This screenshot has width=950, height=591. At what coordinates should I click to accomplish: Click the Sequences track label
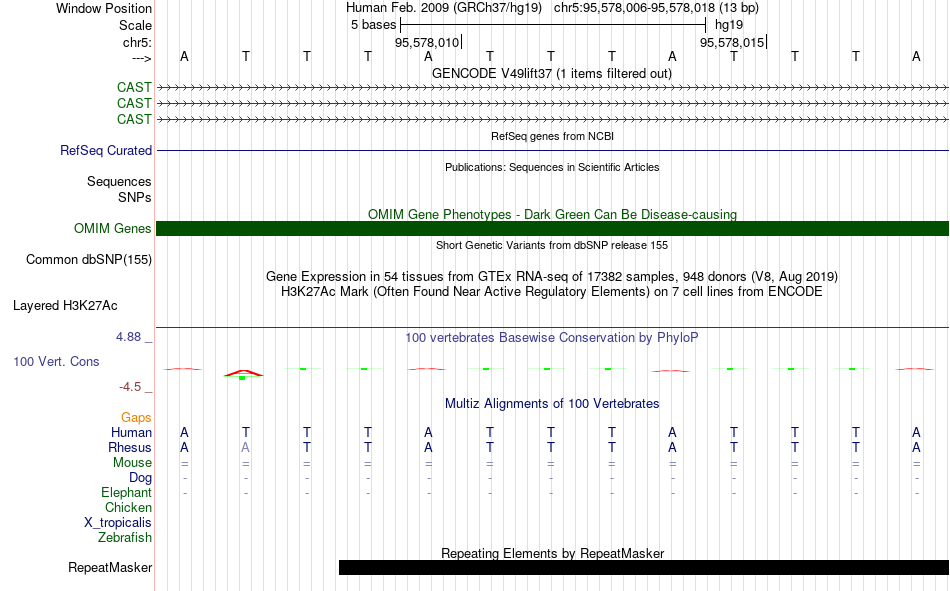click(119, 181)
